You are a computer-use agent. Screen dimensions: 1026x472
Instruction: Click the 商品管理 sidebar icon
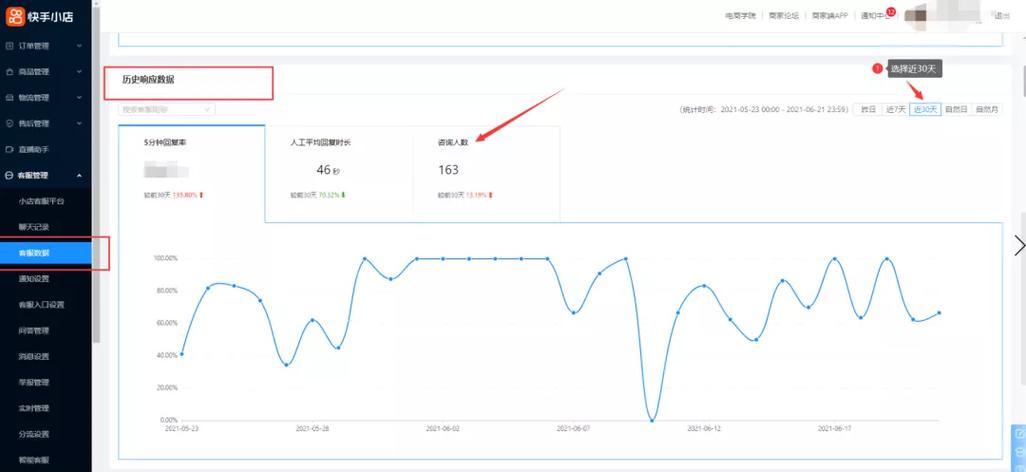click(x=9, y=72)
